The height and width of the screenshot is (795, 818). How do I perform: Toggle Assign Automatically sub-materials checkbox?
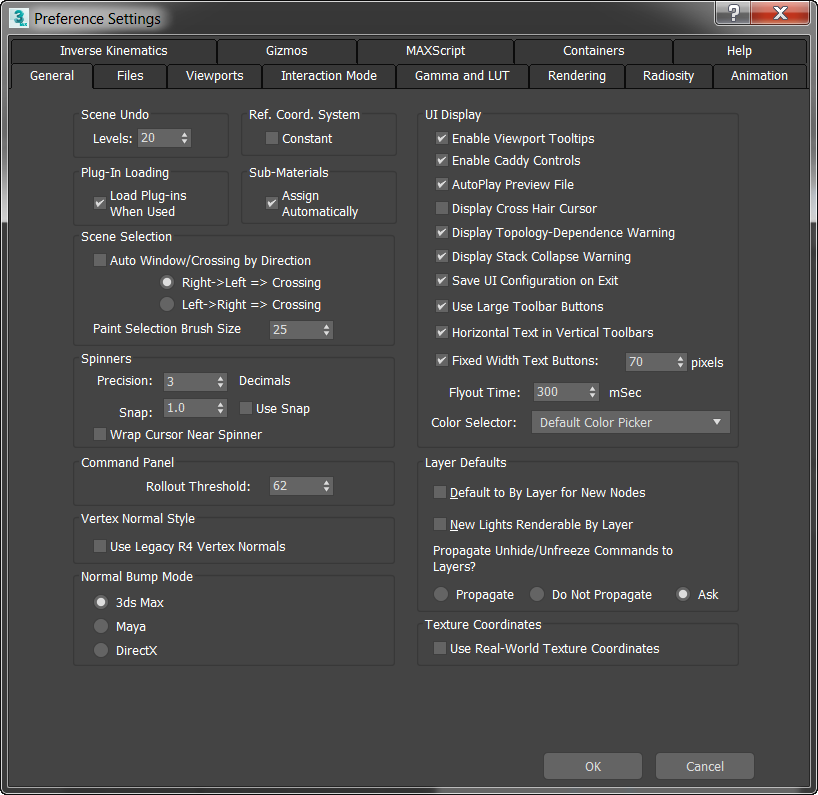pyautogui.click(x=271, y=203)
